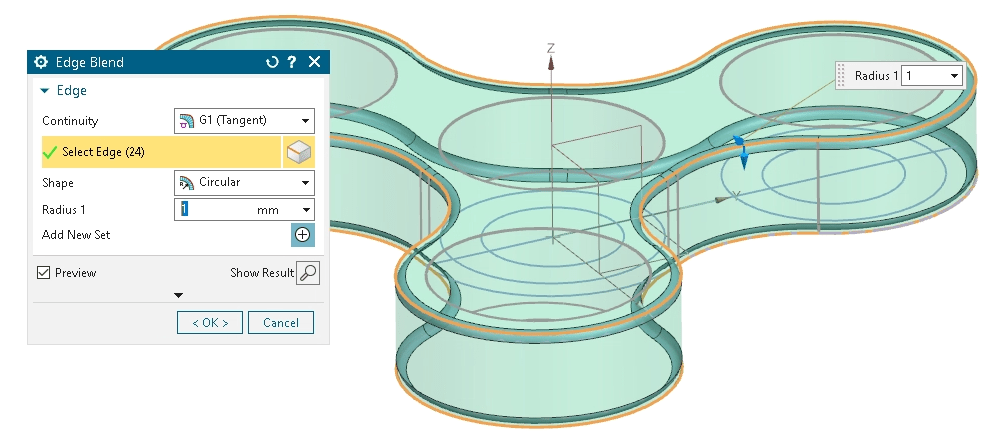Expand more options arrow below Preview
This screenshot has height=448, width=1002.
click(178, 295)
